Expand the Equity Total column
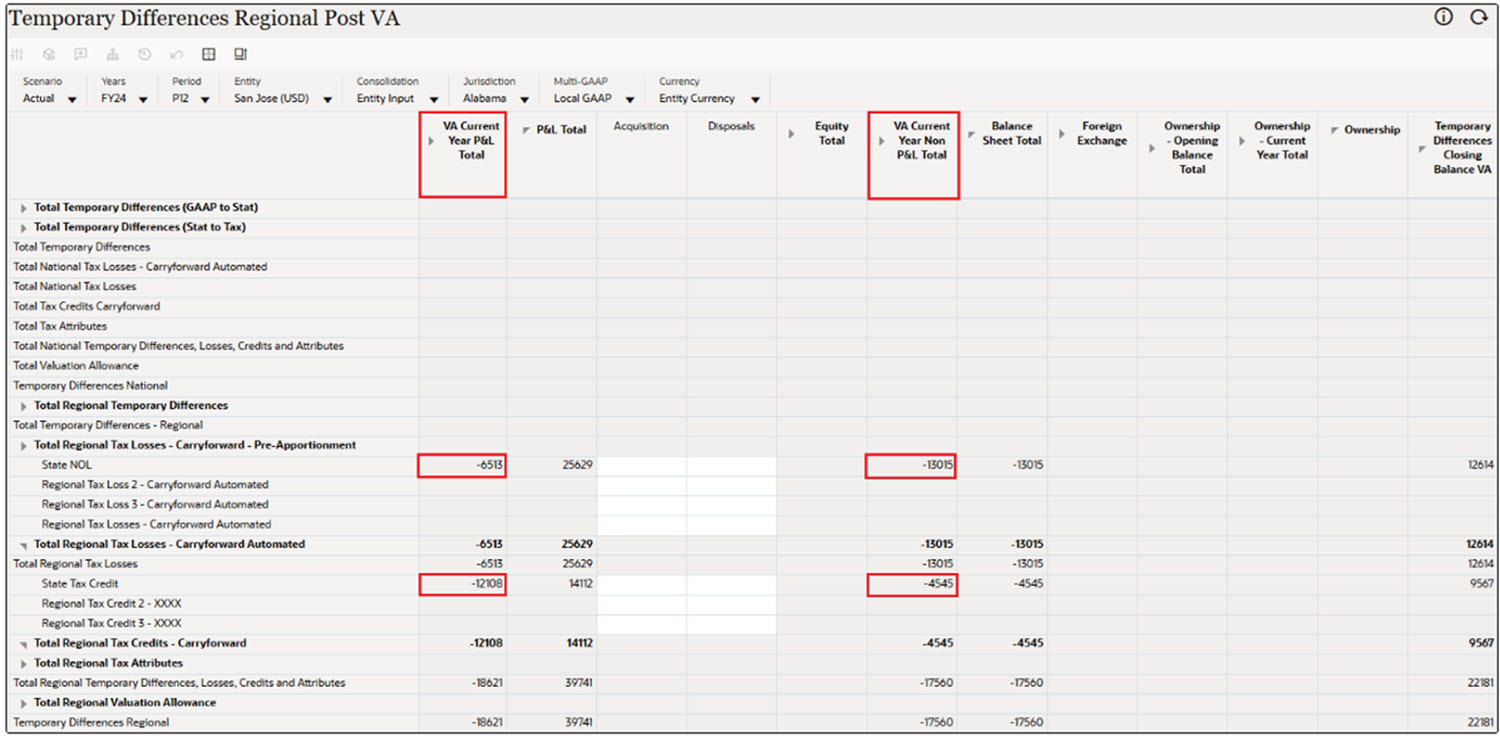The height and width of the screenshot is (736, 1500). 792,134
